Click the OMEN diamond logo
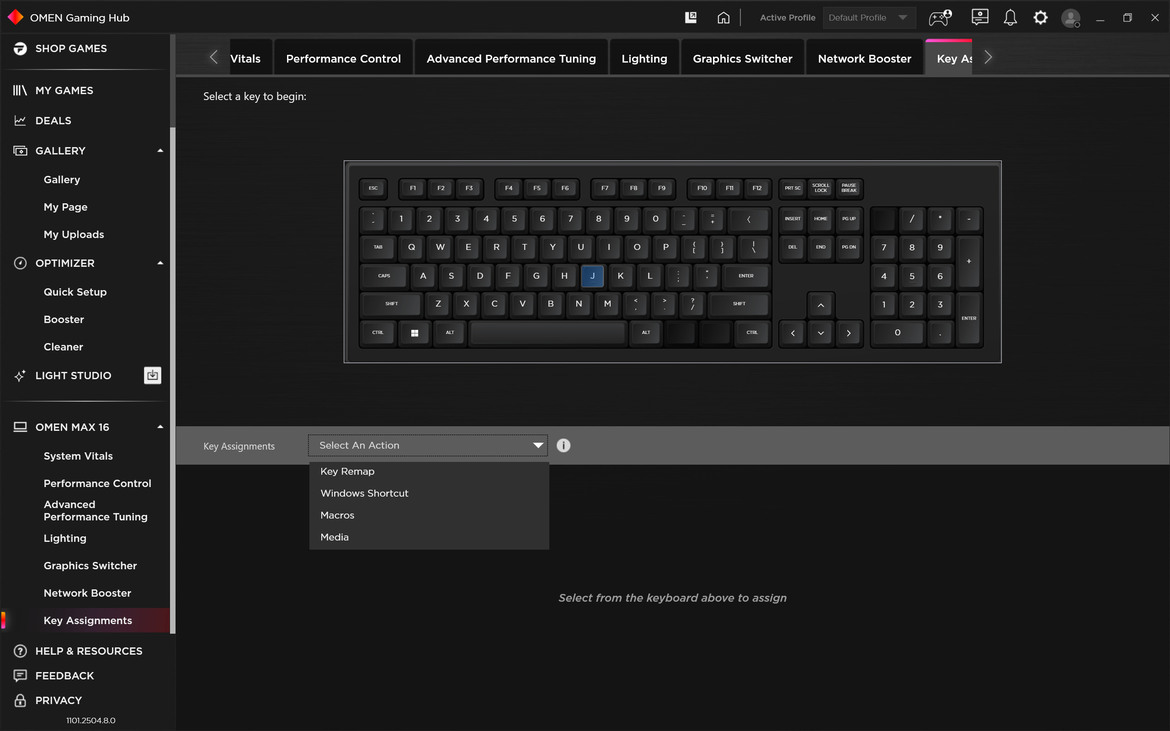This screenshot has width=1170, height=731. (15, 17)
